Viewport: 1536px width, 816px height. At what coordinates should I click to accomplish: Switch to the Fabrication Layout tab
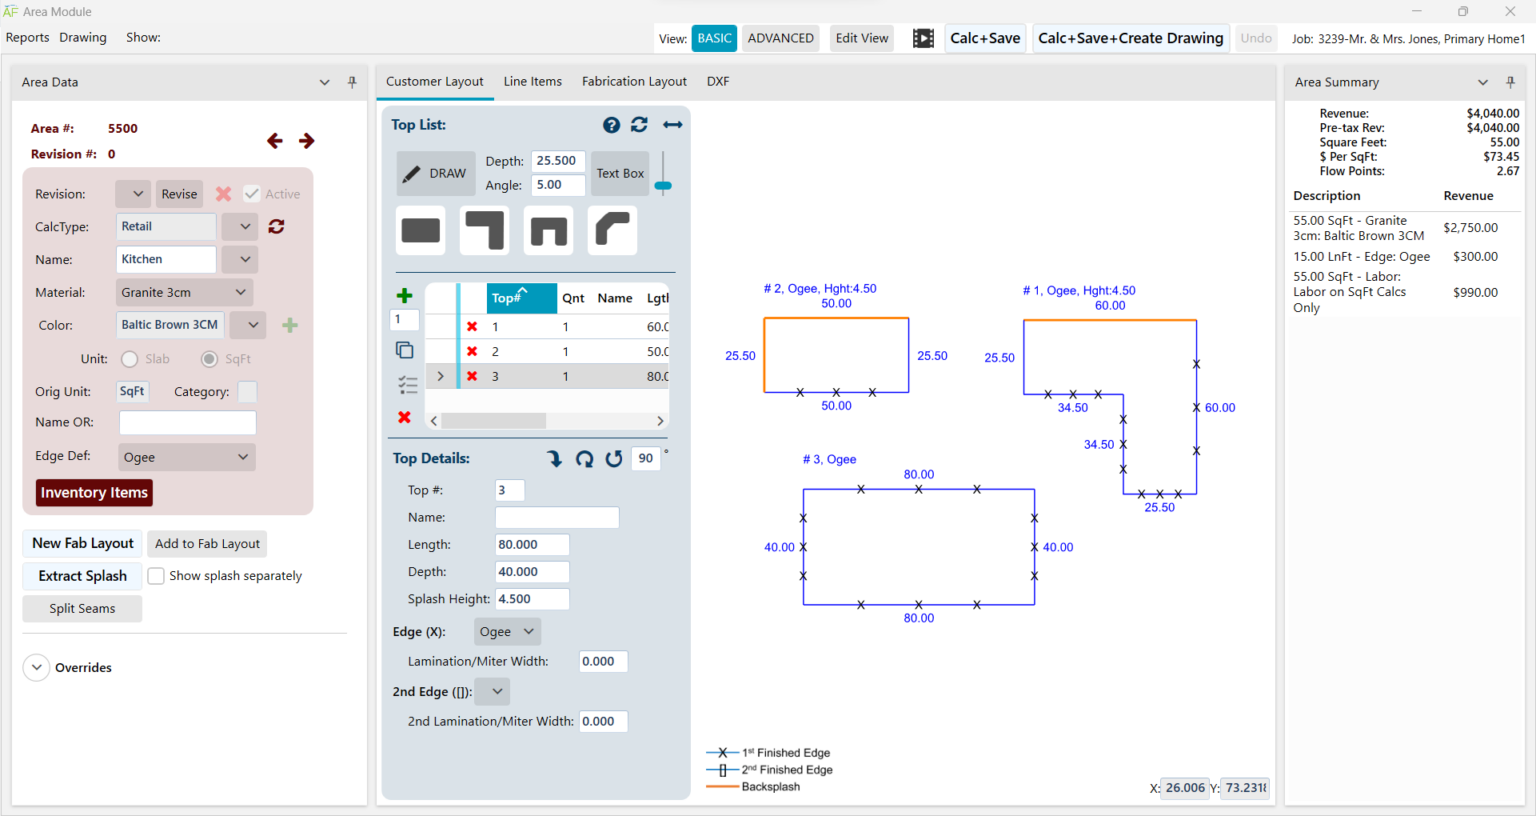tap(634, 81)
